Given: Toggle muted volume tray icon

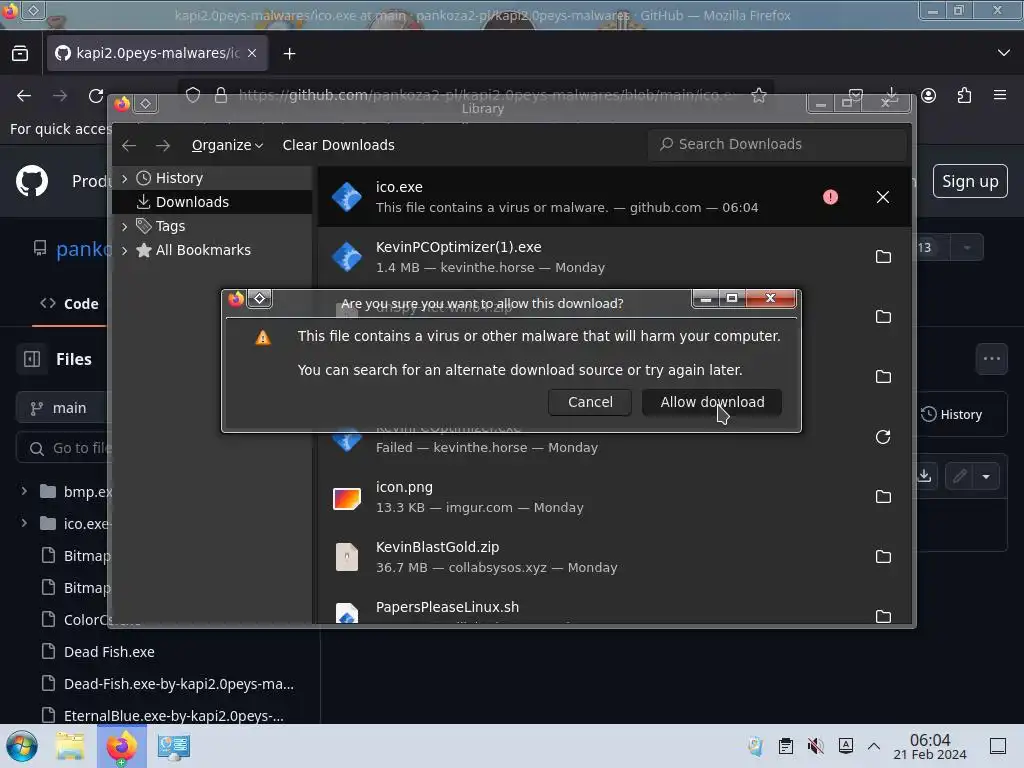Looking at the screenshot, I should (x=816, y=746).
